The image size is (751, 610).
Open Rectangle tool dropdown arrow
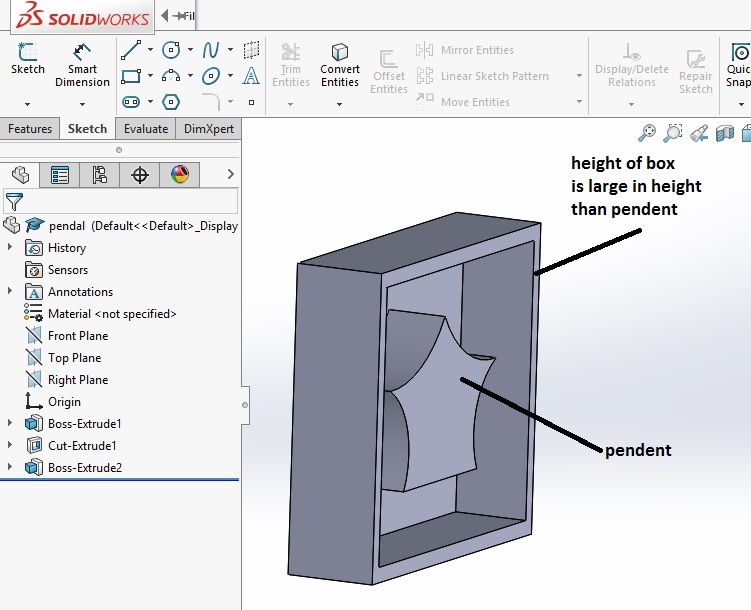(150, 76)
